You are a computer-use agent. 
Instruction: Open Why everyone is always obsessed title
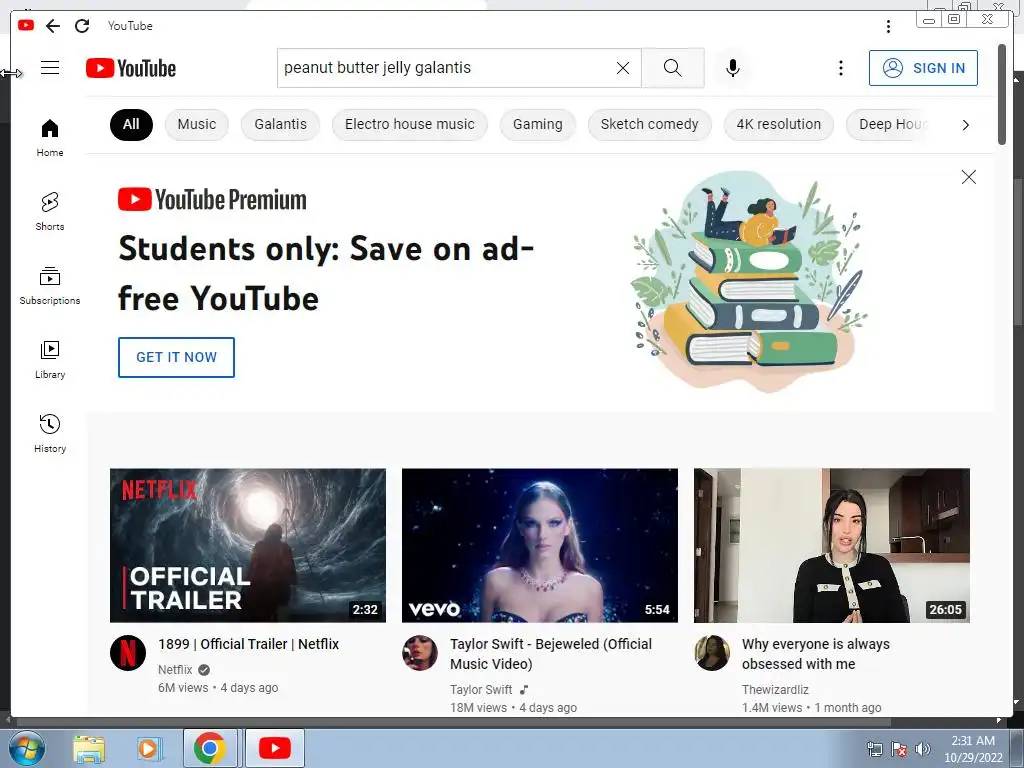point(816,654)
